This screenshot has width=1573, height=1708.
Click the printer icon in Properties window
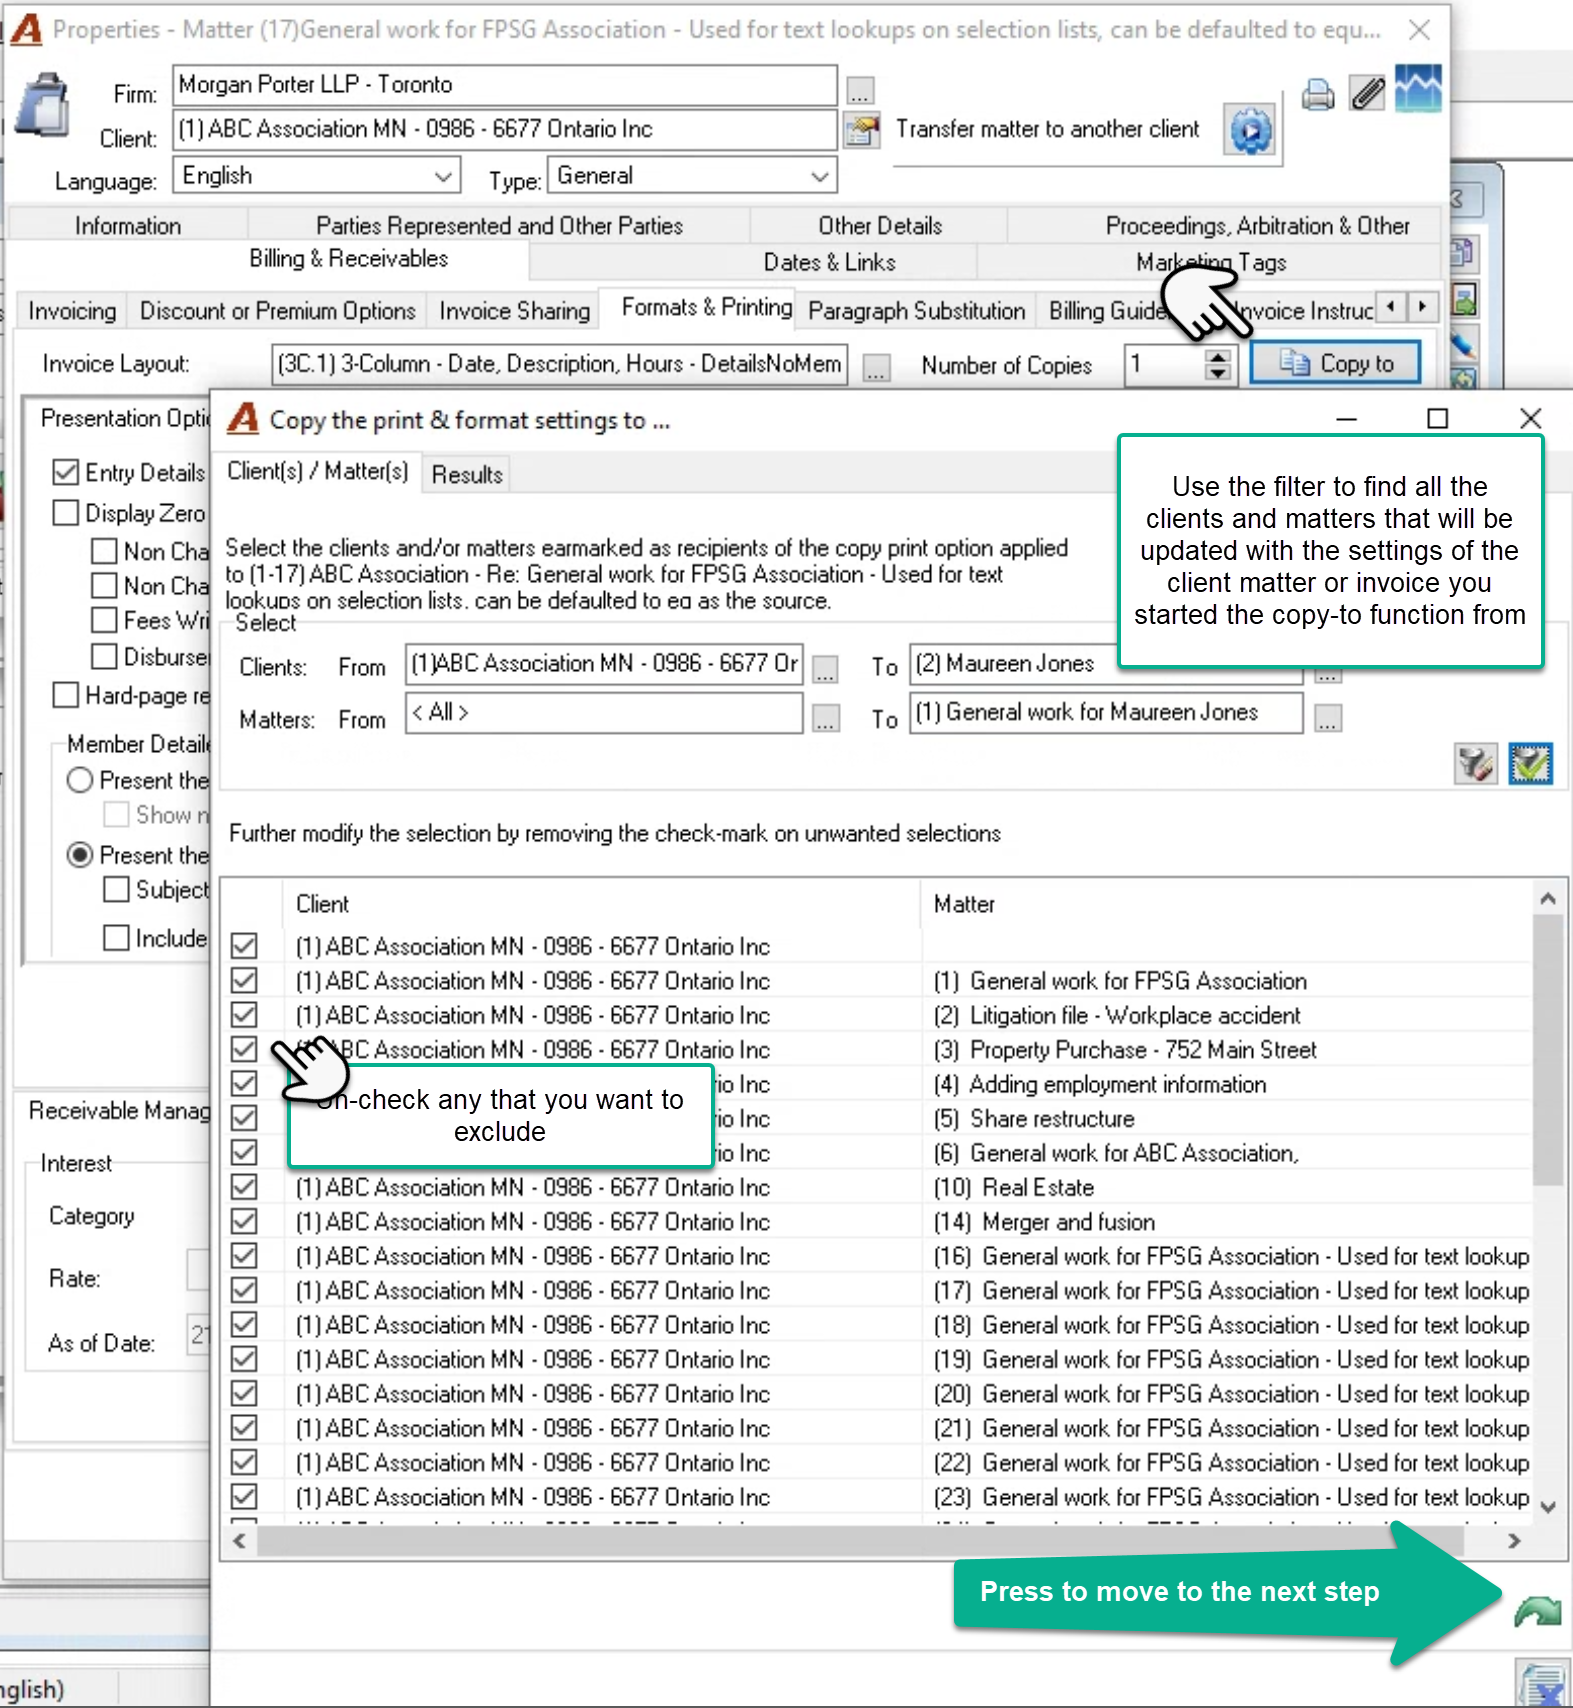click(x=1318, y=94)
